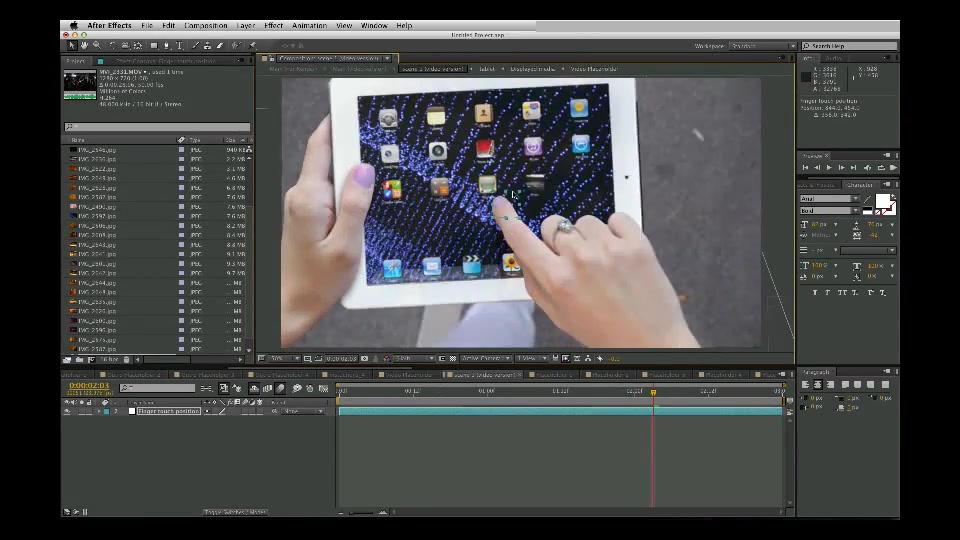Open the Layer menu
Viewport: 960px width, 540px height.
click(246, 26)
